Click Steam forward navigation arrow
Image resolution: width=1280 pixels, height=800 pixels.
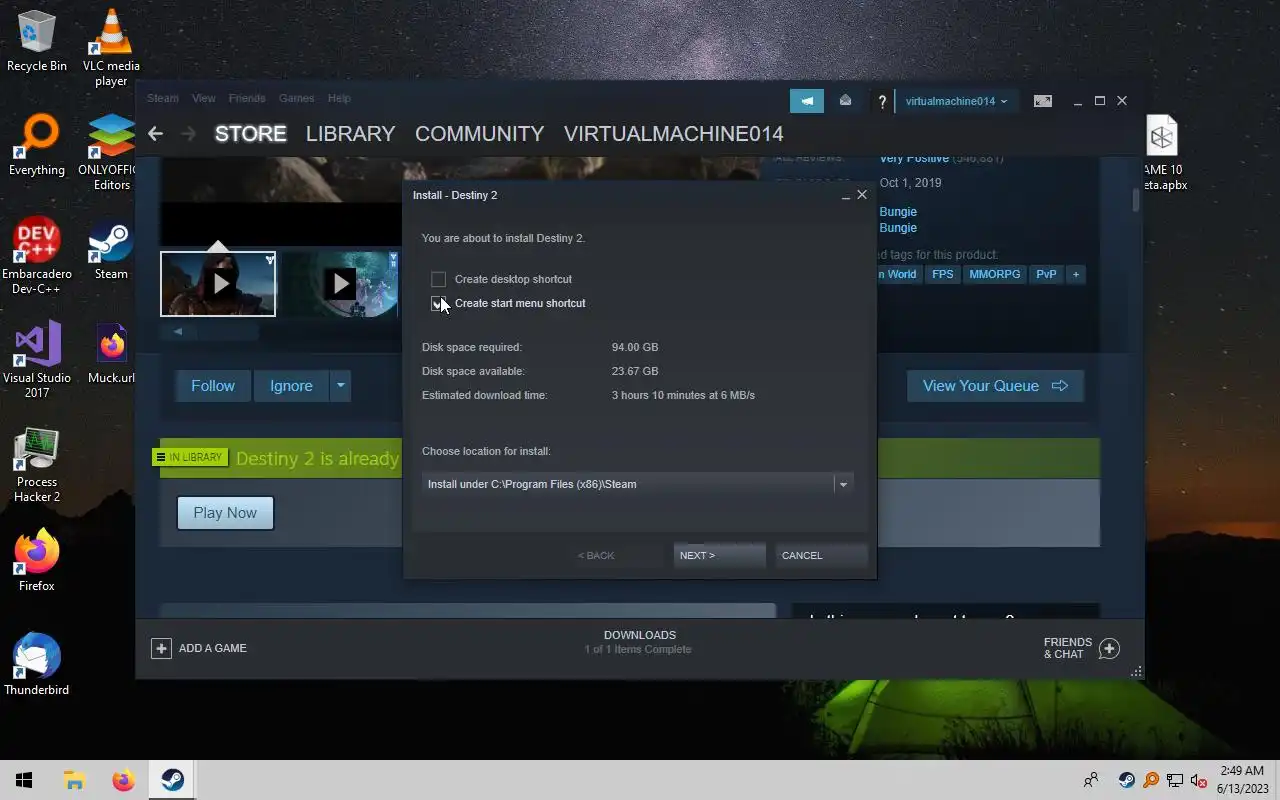pyautogui.click(x=190, y=133)
